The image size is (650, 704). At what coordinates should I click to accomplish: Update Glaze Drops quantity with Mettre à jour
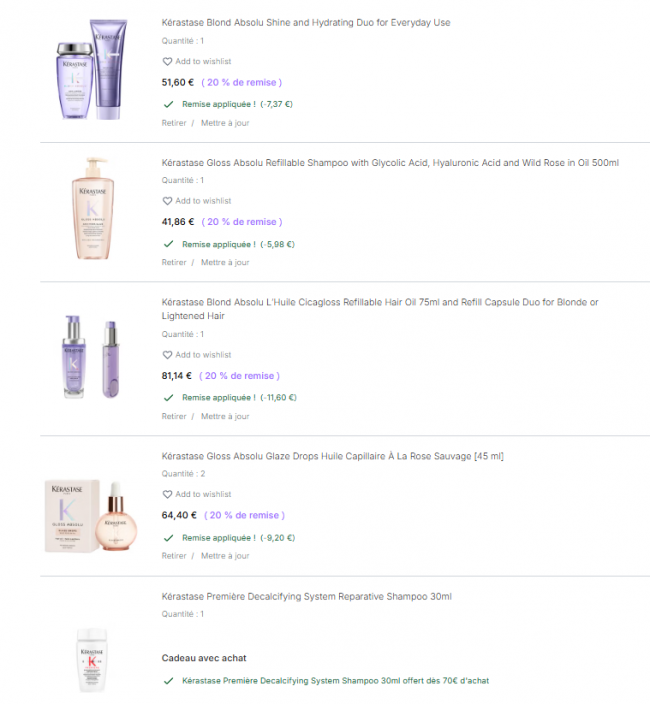(x=225, y=556)
